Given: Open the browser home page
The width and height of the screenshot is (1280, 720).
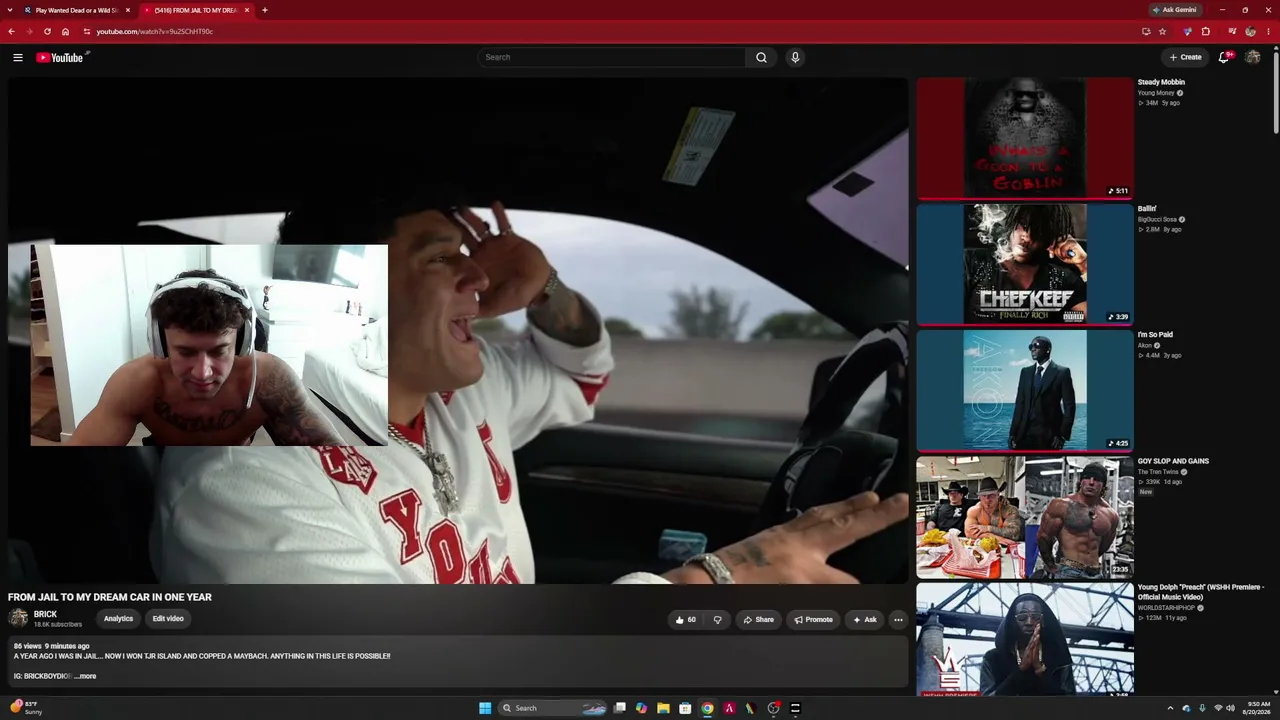Looking at the screenshot, I should pos(65,31).
